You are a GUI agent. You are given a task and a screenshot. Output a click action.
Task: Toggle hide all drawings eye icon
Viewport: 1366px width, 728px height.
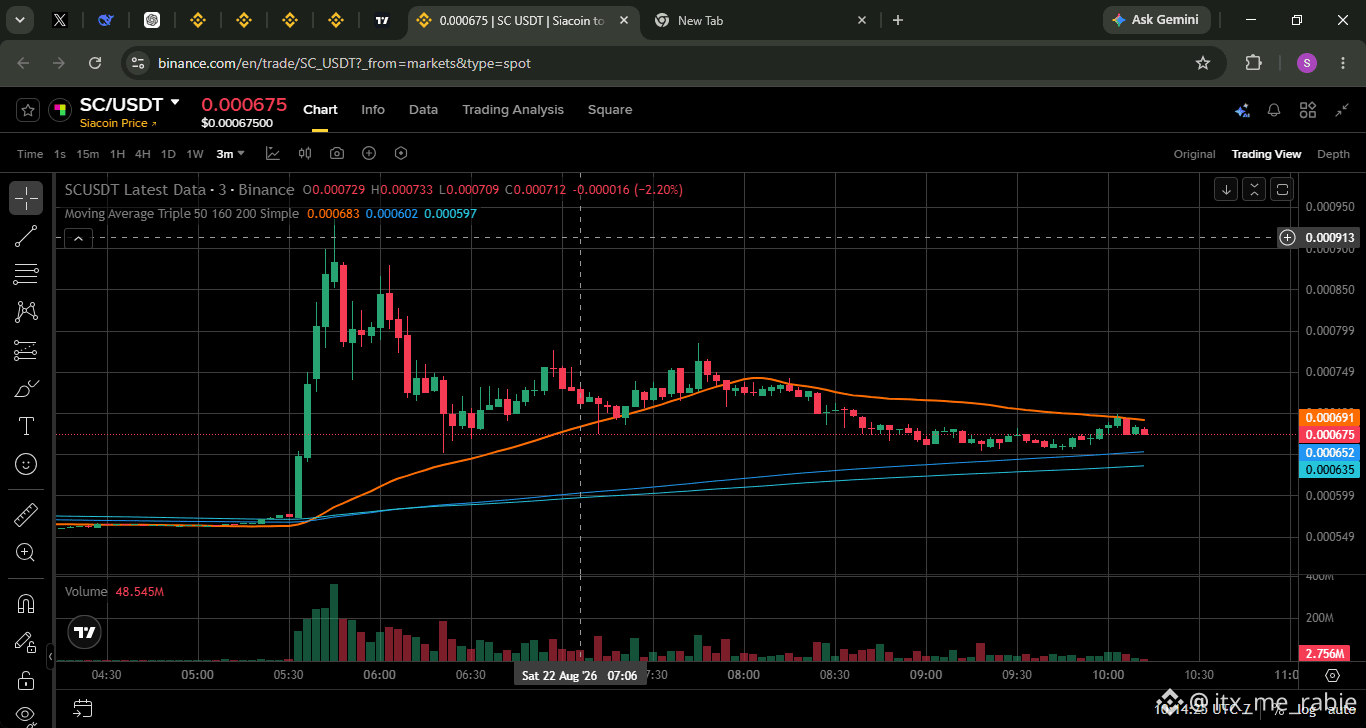pyautogui.click(x=26, y=716)
